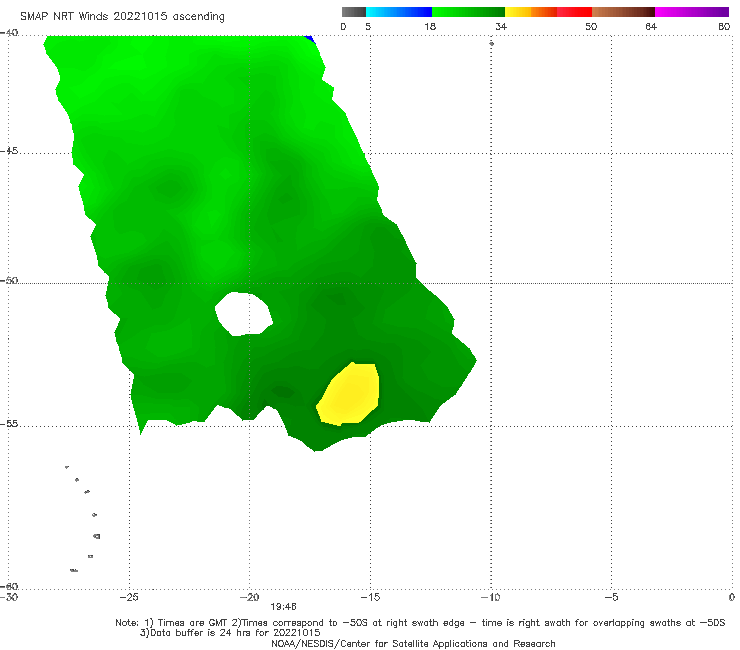740x650 pixels.
Task: Click the latitude label '-55'
Action: (9, 424)
